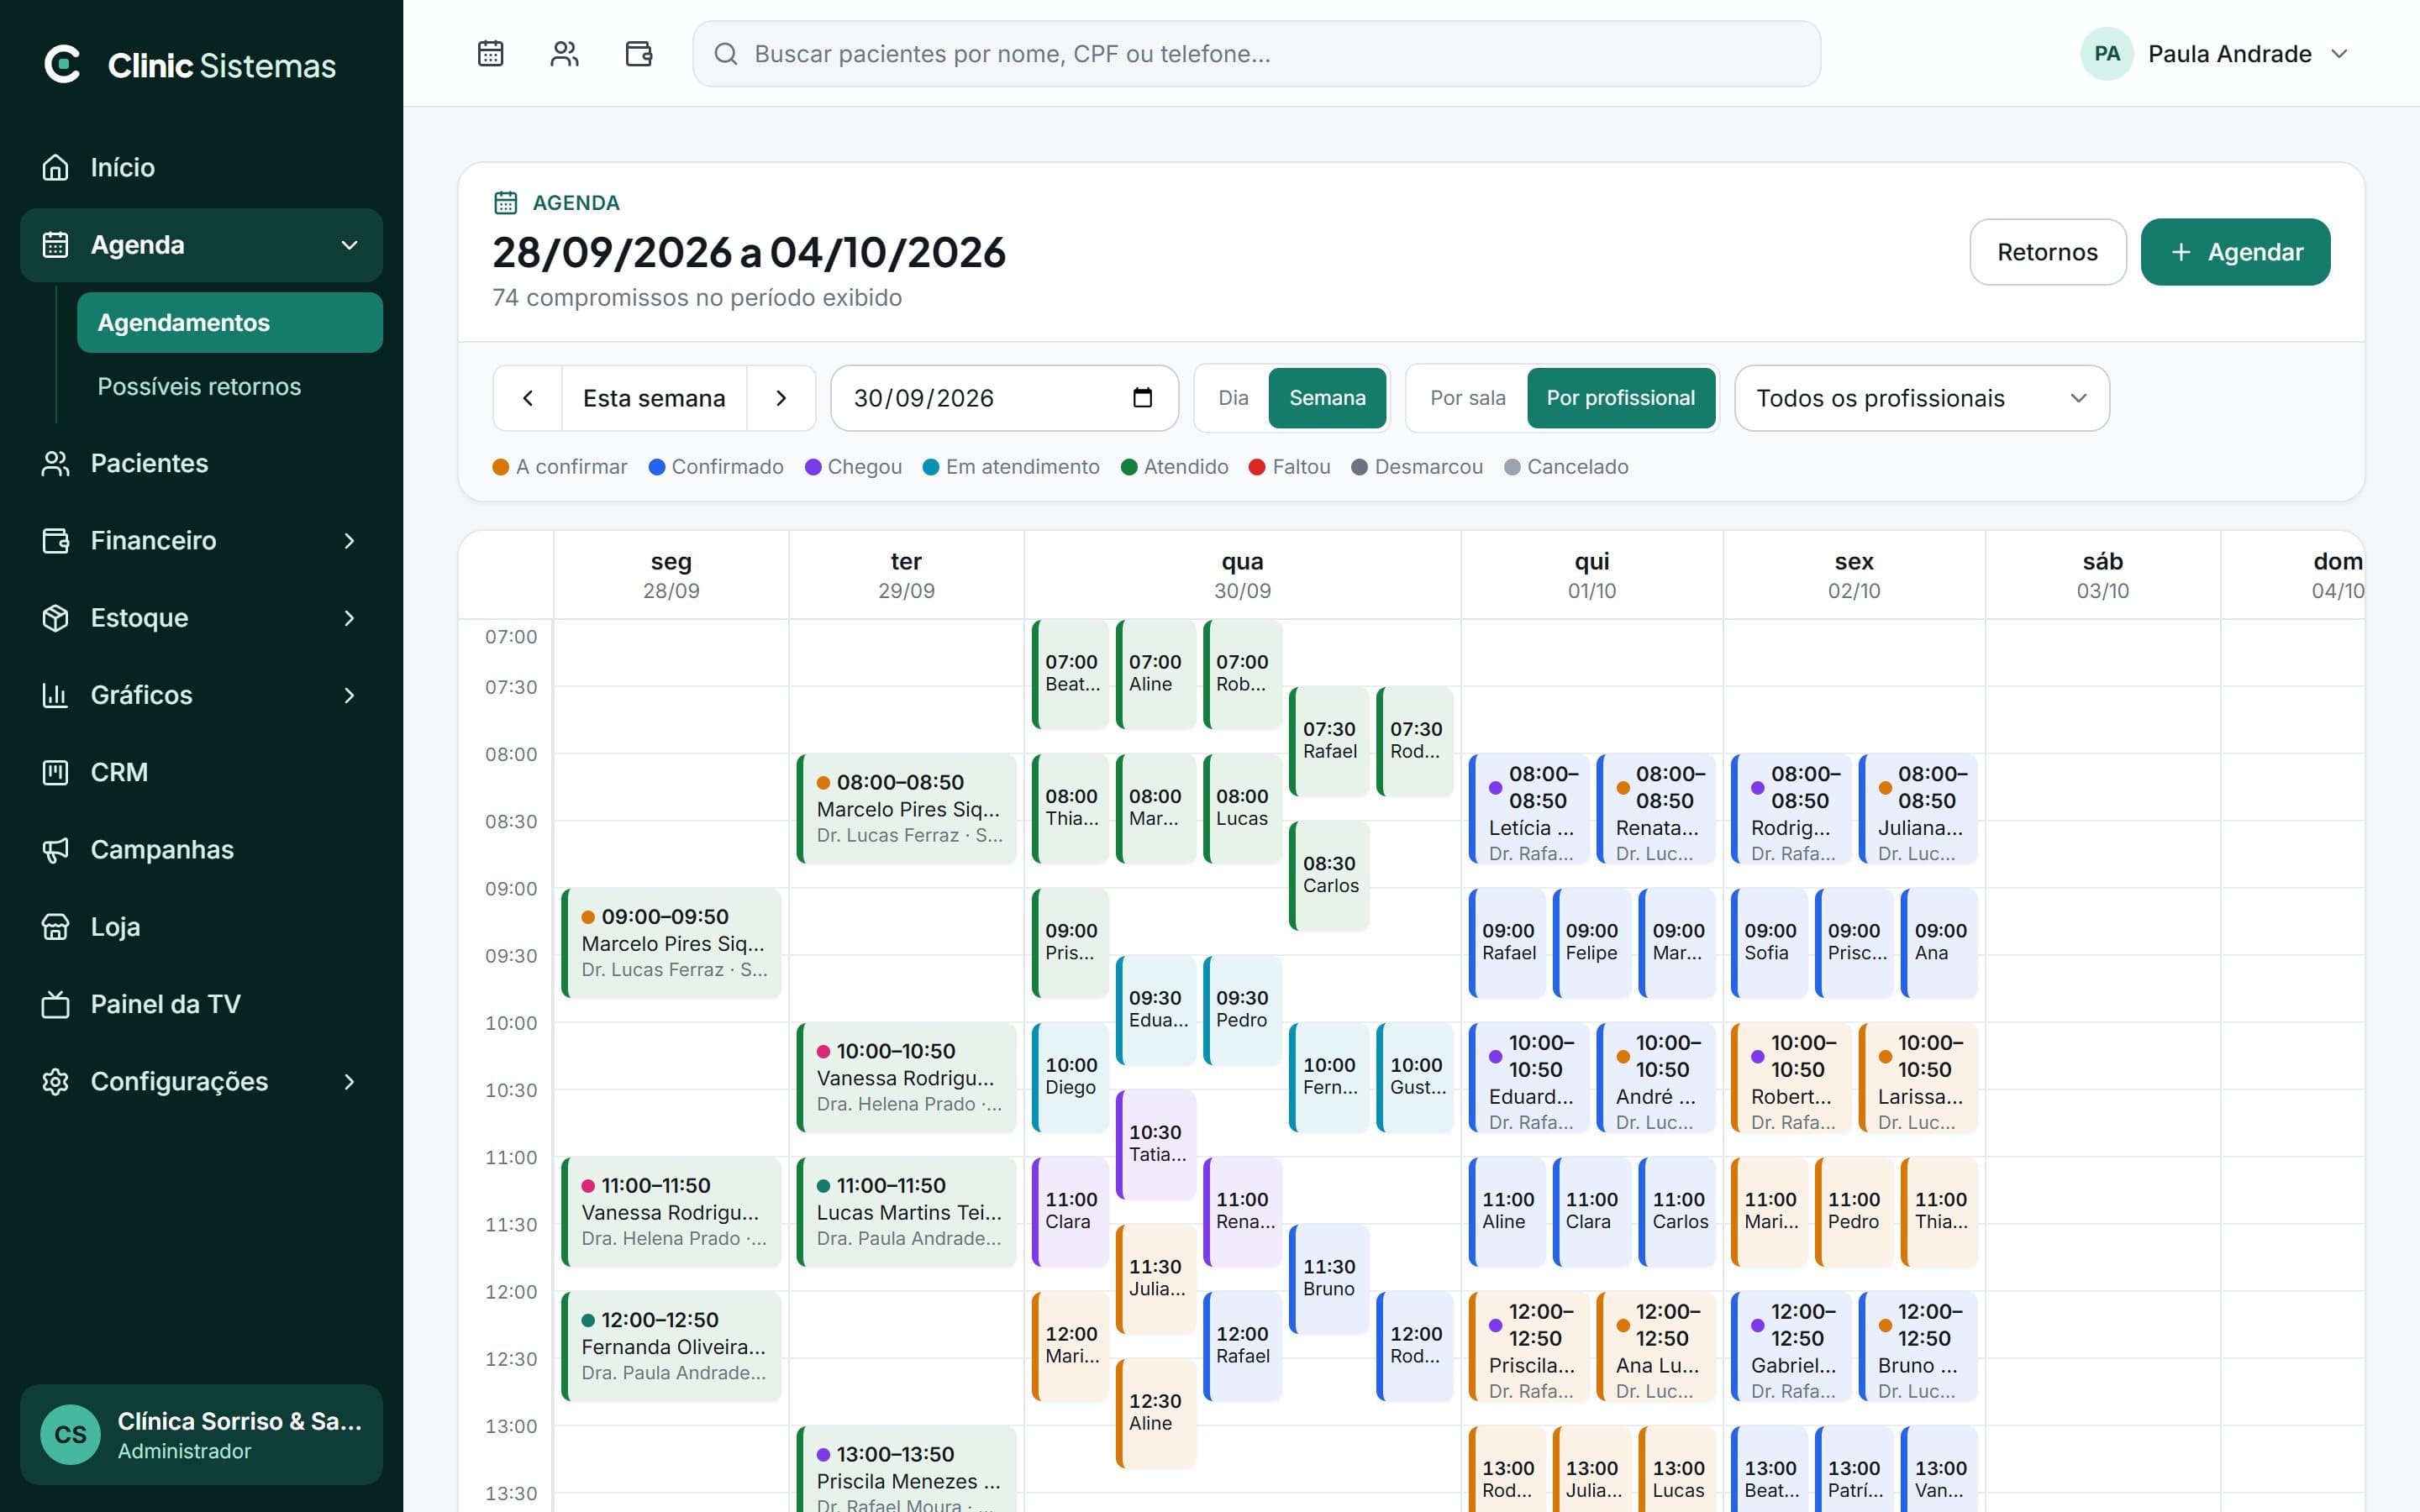The height and width of the screenshot is (1512, 2420).
Task: Open Lucas Martins 11:00–11:50 appointment
Action: [907, 1211]
